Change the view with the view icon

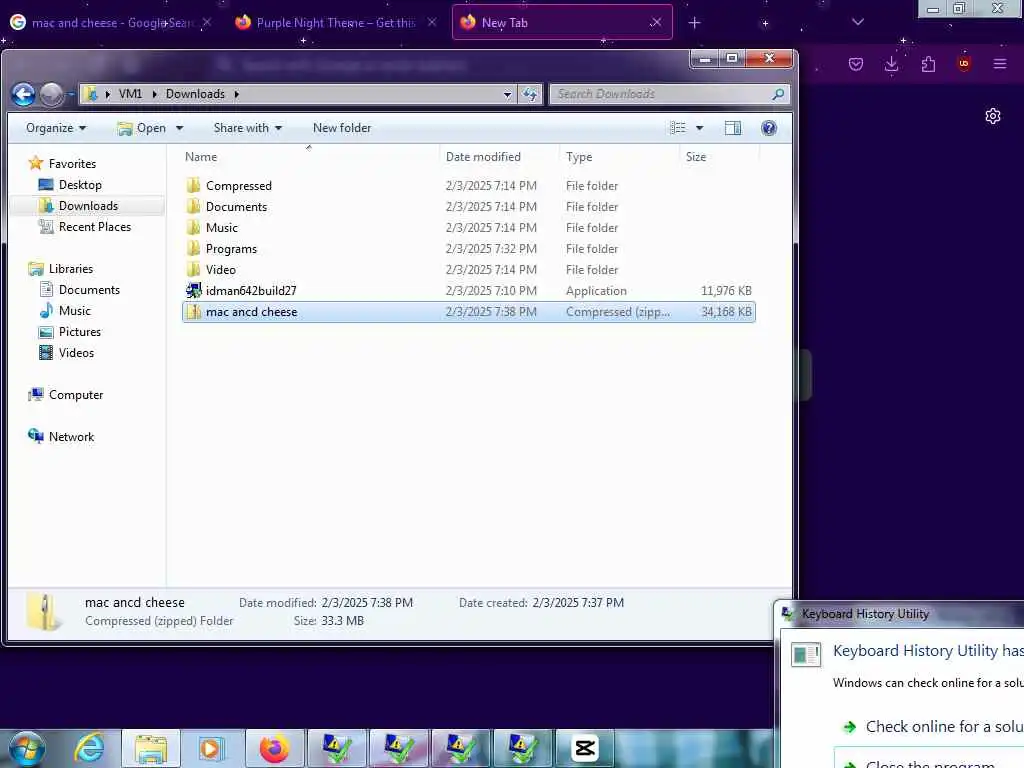click(x=678, y=128)
